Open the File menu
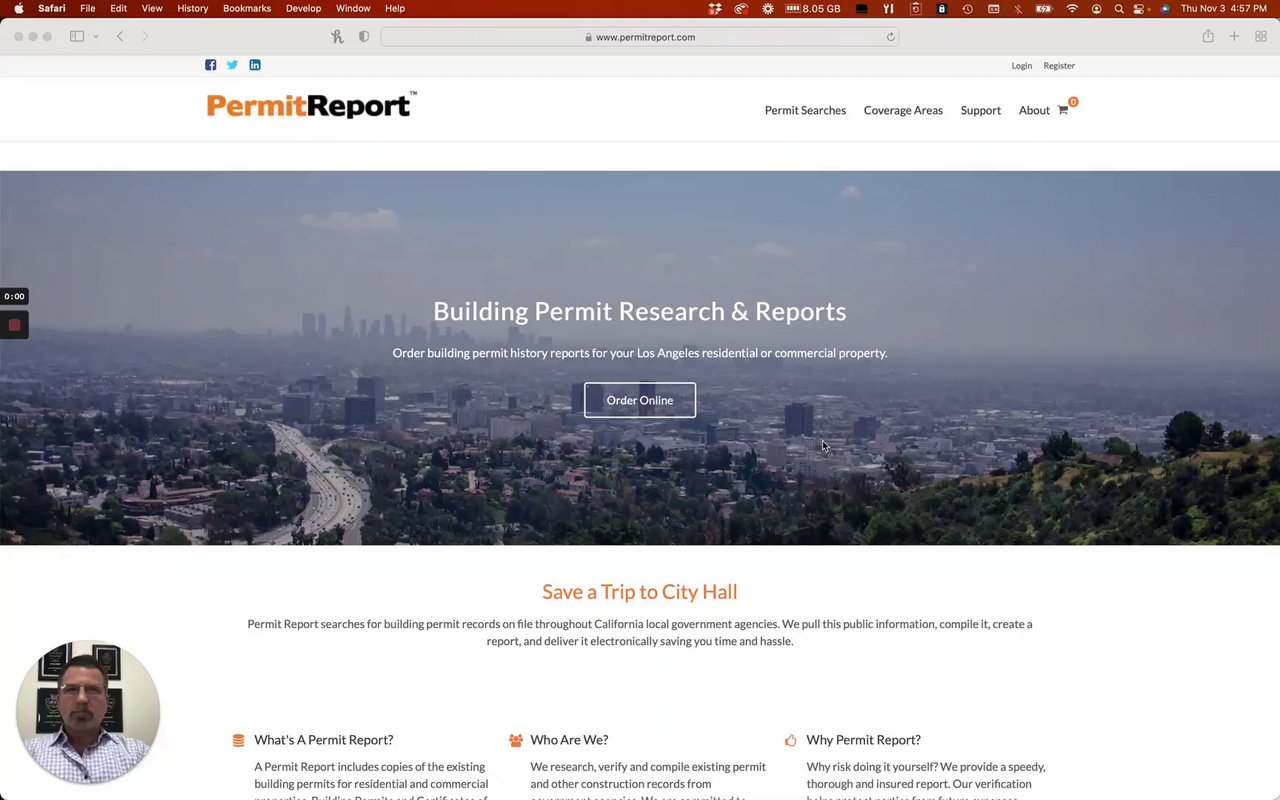Screen dimensions: 1280x800 tap(88, 8)
